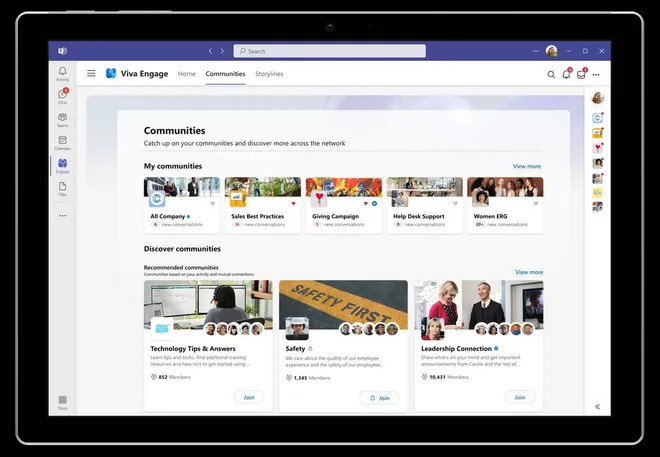
Task: Open Viva Engage search magnifier icon
Action: pyautogui.click(x=551, y=74)
